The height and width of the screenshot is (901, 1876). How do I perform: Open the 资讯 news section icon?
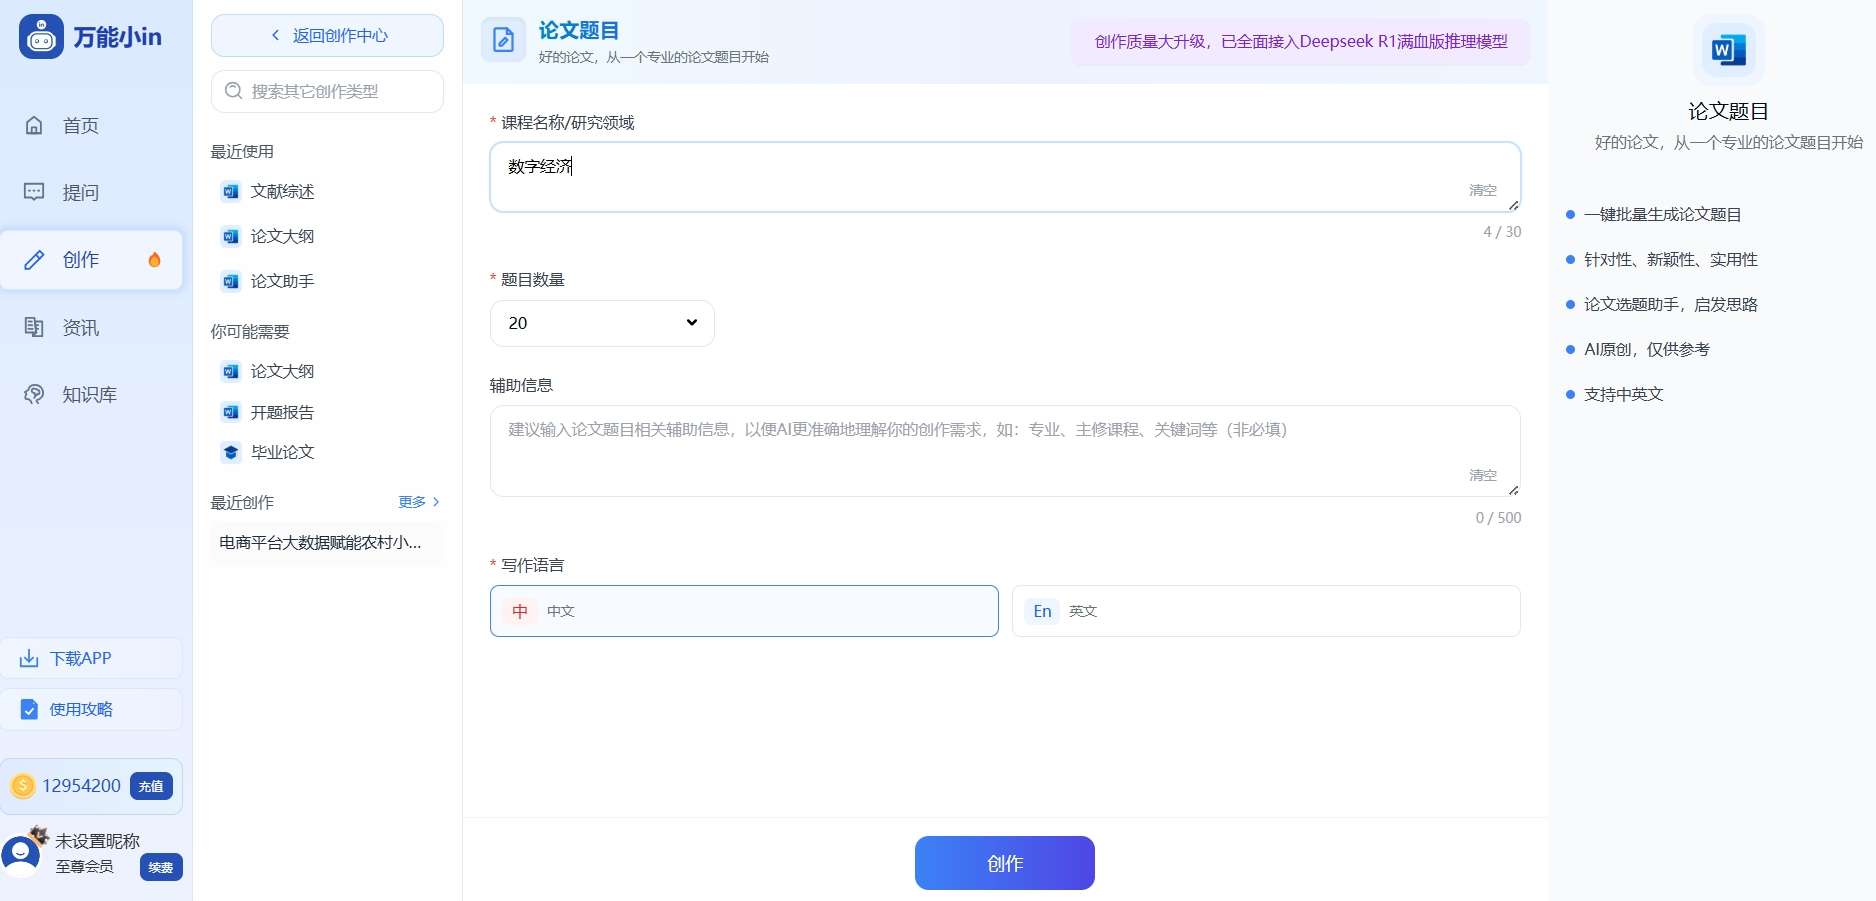point(33,326)
